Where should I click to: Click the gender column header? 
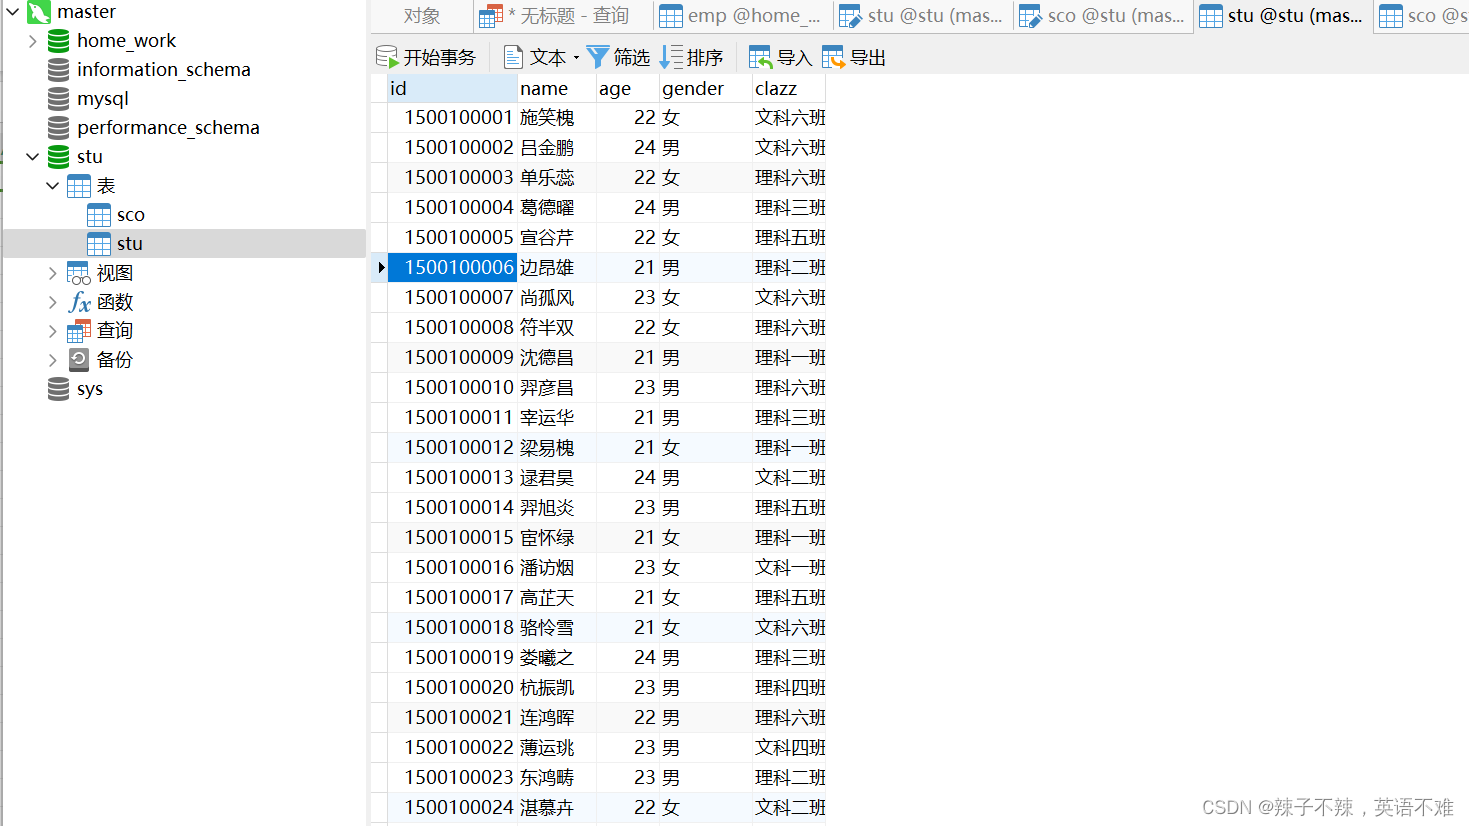coord(706,89)
